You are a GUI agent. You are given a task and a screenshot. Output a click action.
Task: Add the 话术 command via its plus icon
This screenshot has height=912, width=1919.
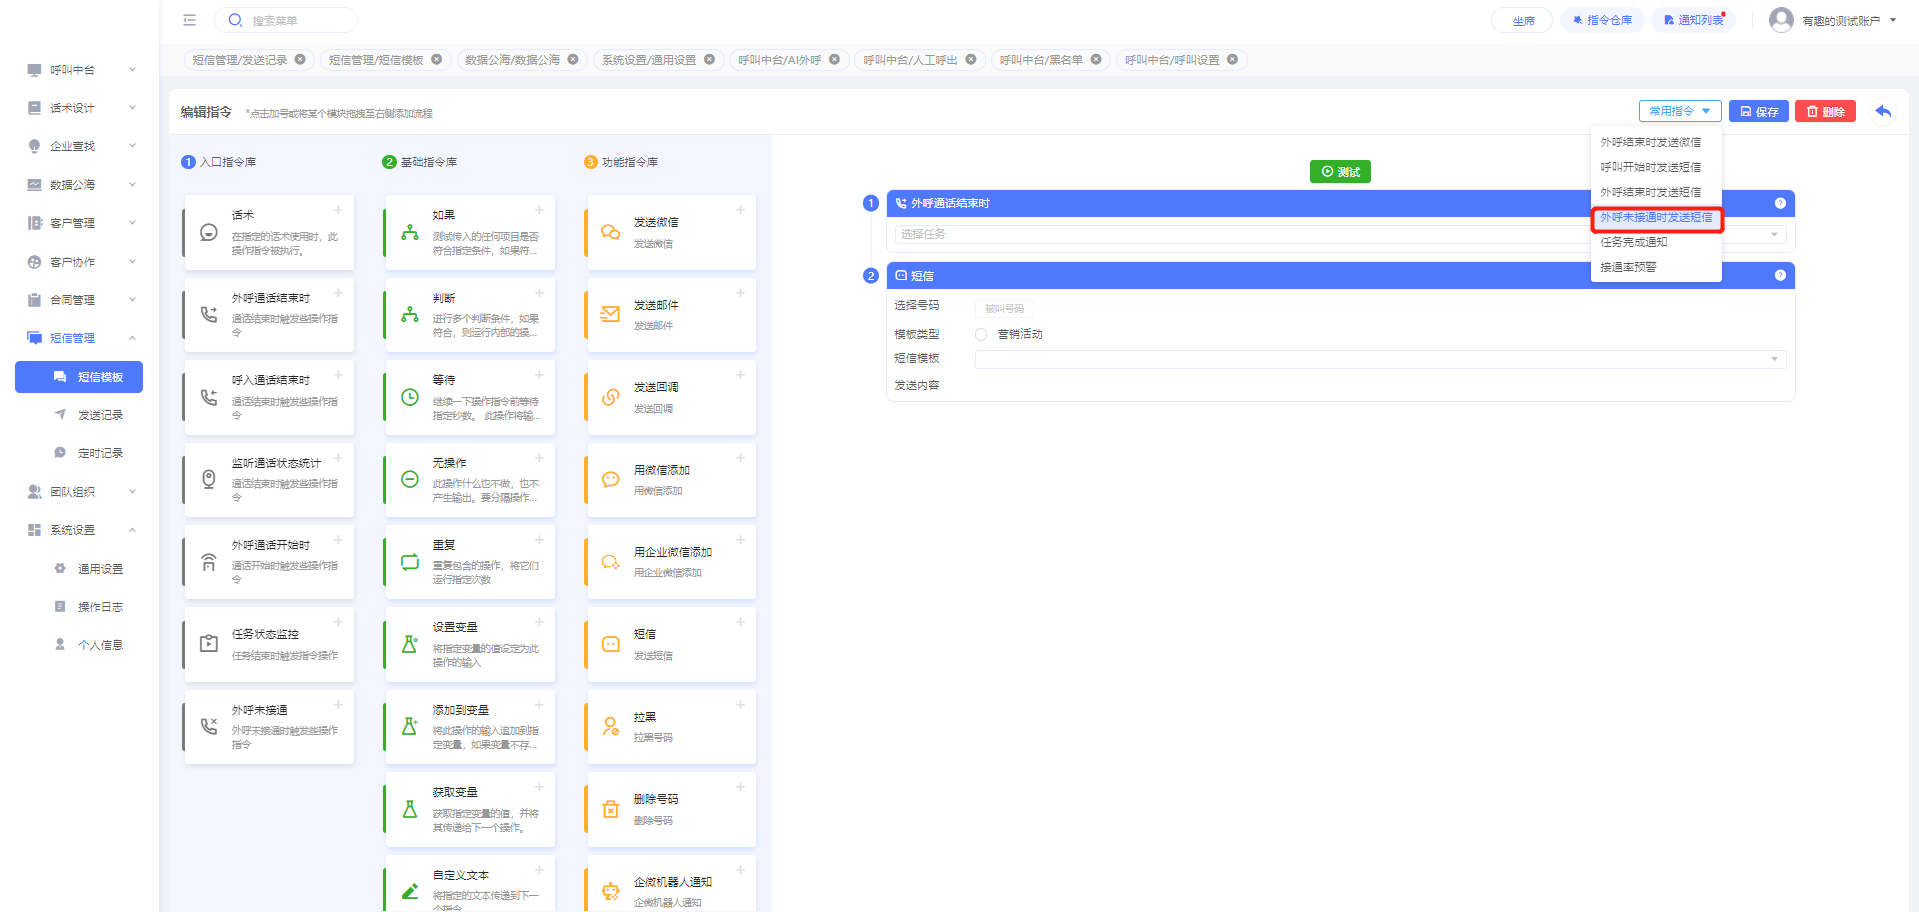pos(338,210)
